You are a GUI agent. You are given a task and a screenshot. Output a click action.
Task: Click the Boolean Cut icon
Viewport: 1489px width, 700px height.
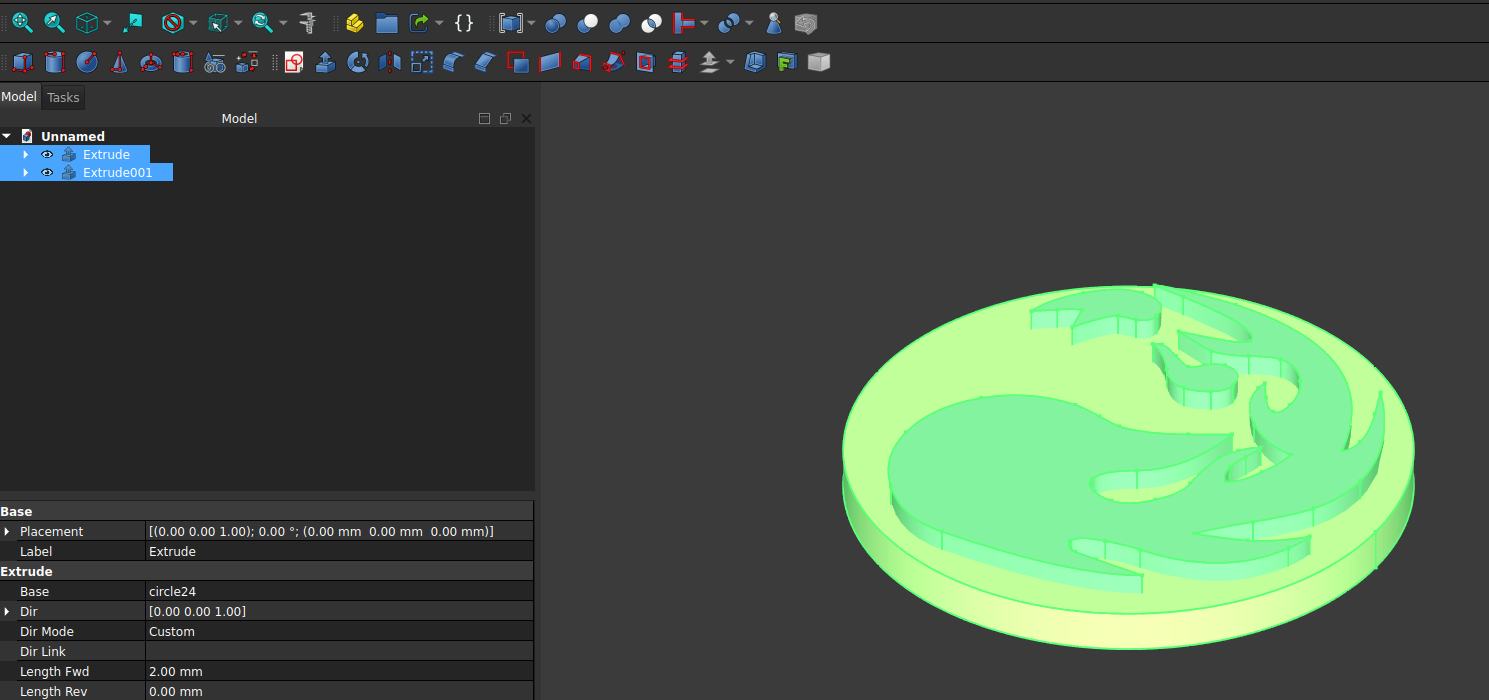(x=588, y=22)
